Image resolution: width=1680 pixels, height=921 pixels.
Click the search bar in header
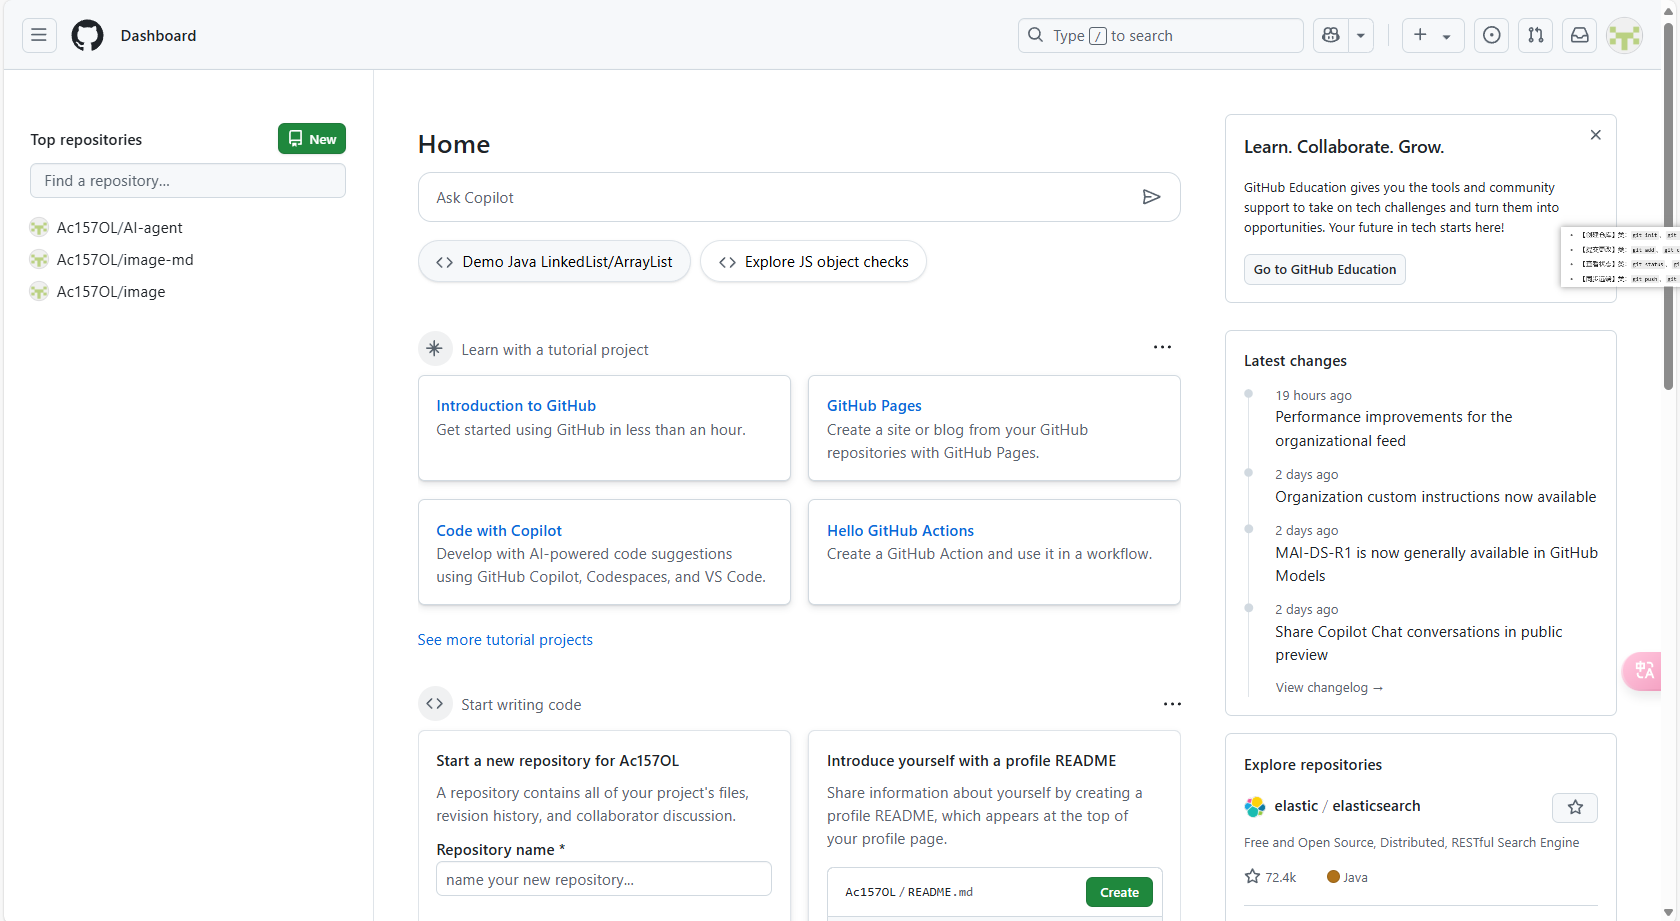1160,35
